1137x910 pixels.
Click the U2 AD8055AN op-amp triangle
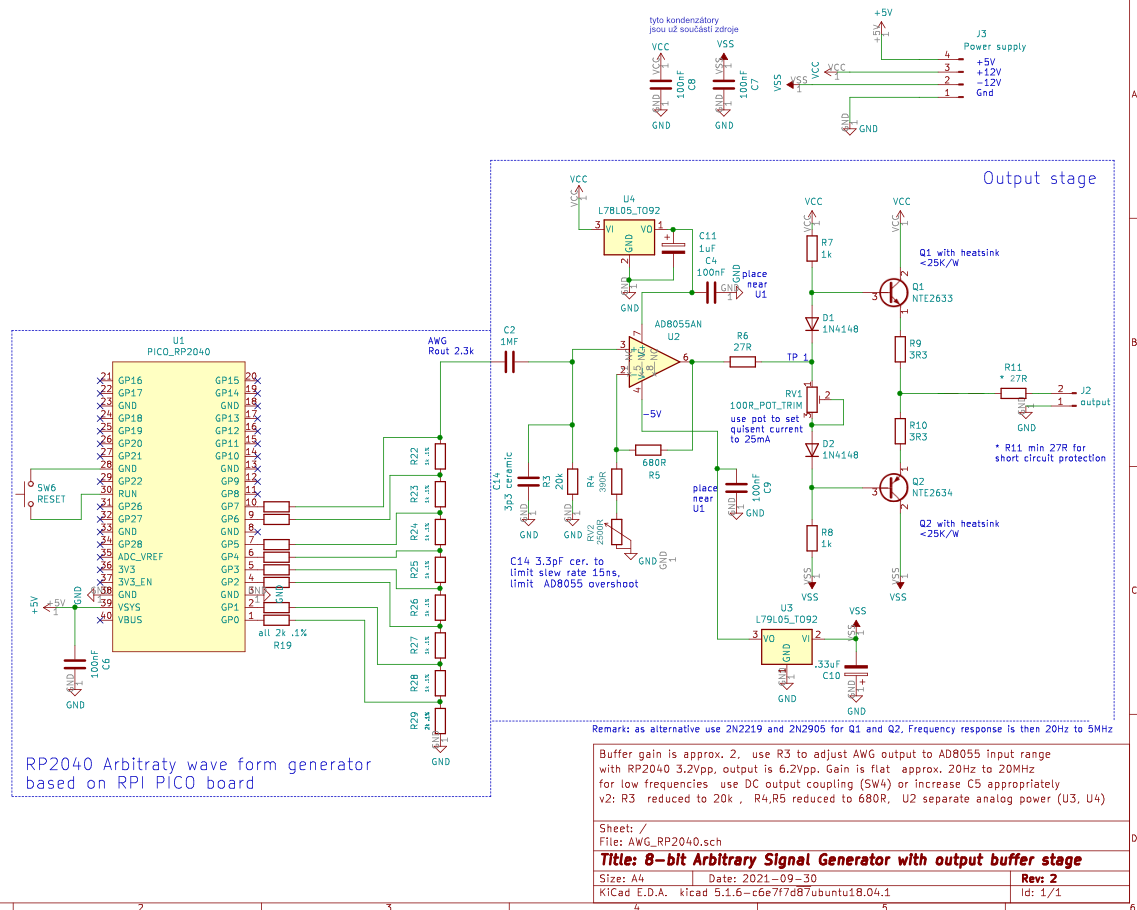[x=653, y=360]
